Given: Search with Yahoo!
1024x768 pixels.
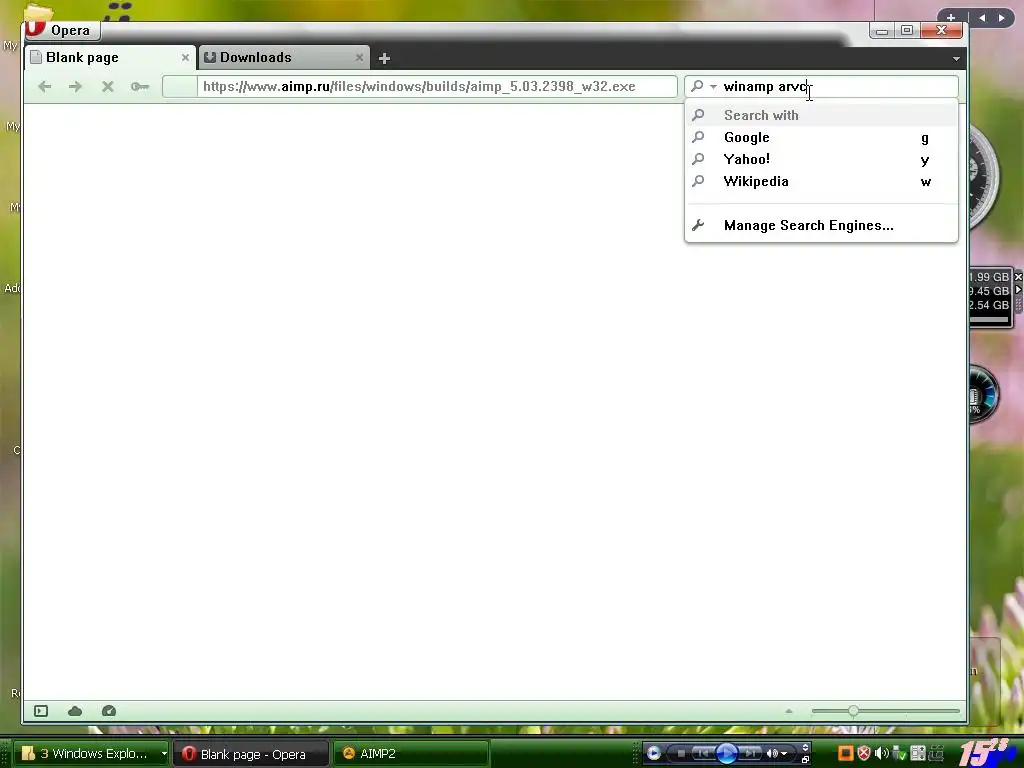Looking at the screenshot, I should (x=821, y=159).
